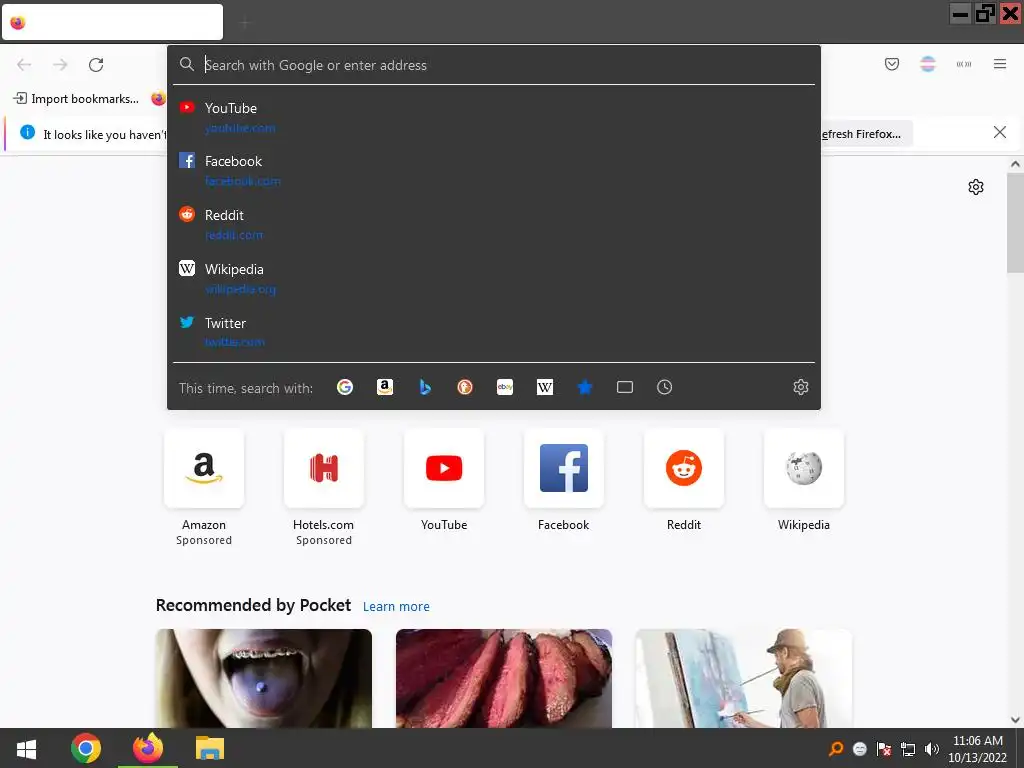Open File Explorer from the taskbar
This screenshot has height=768, width=1024.
[x=210, y=748]
